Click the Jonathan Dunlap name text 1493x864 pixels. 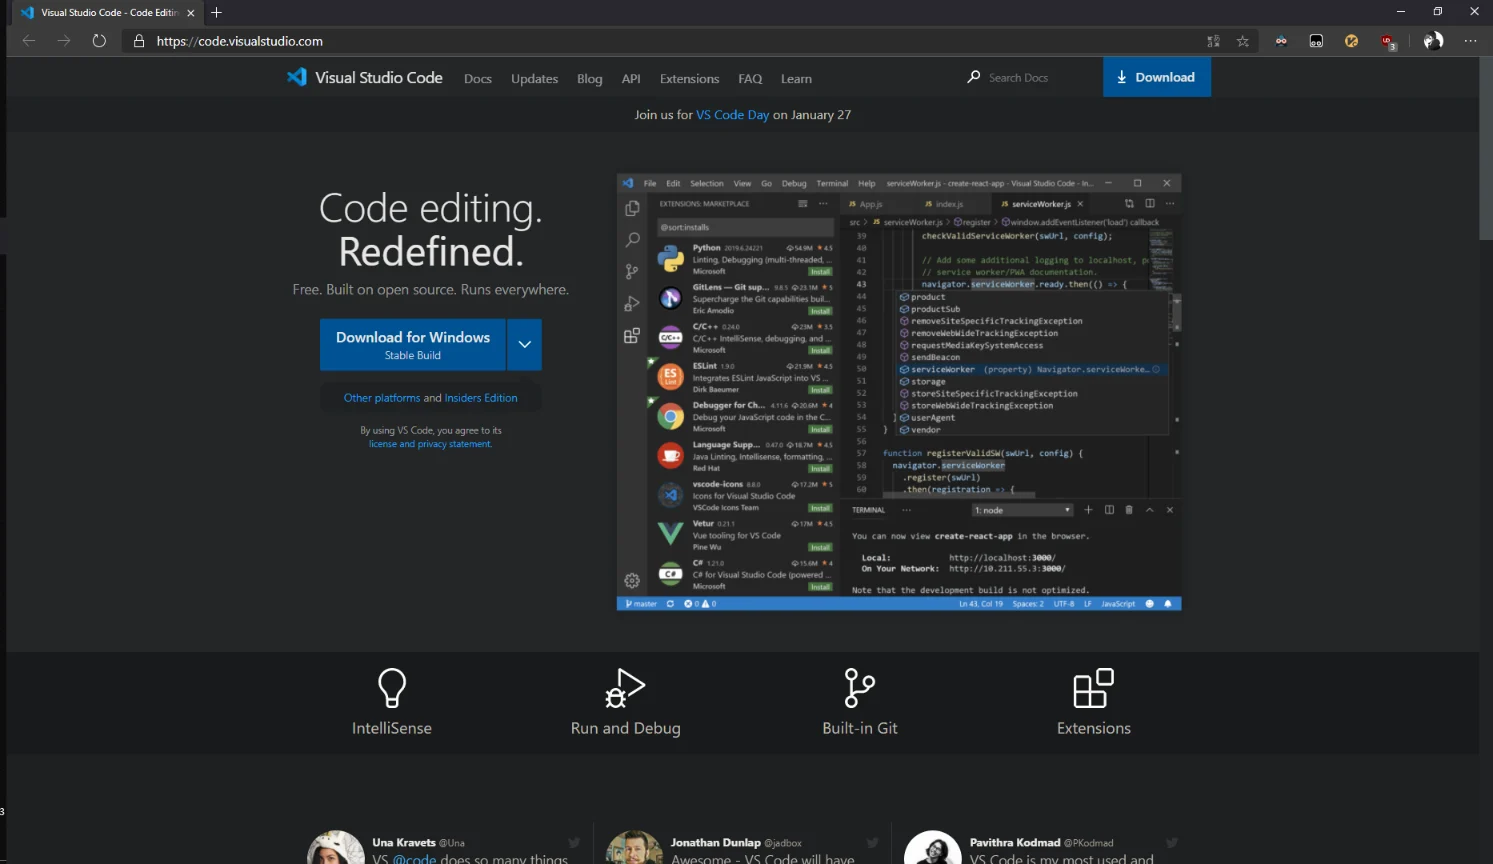[x=716, y=842]
